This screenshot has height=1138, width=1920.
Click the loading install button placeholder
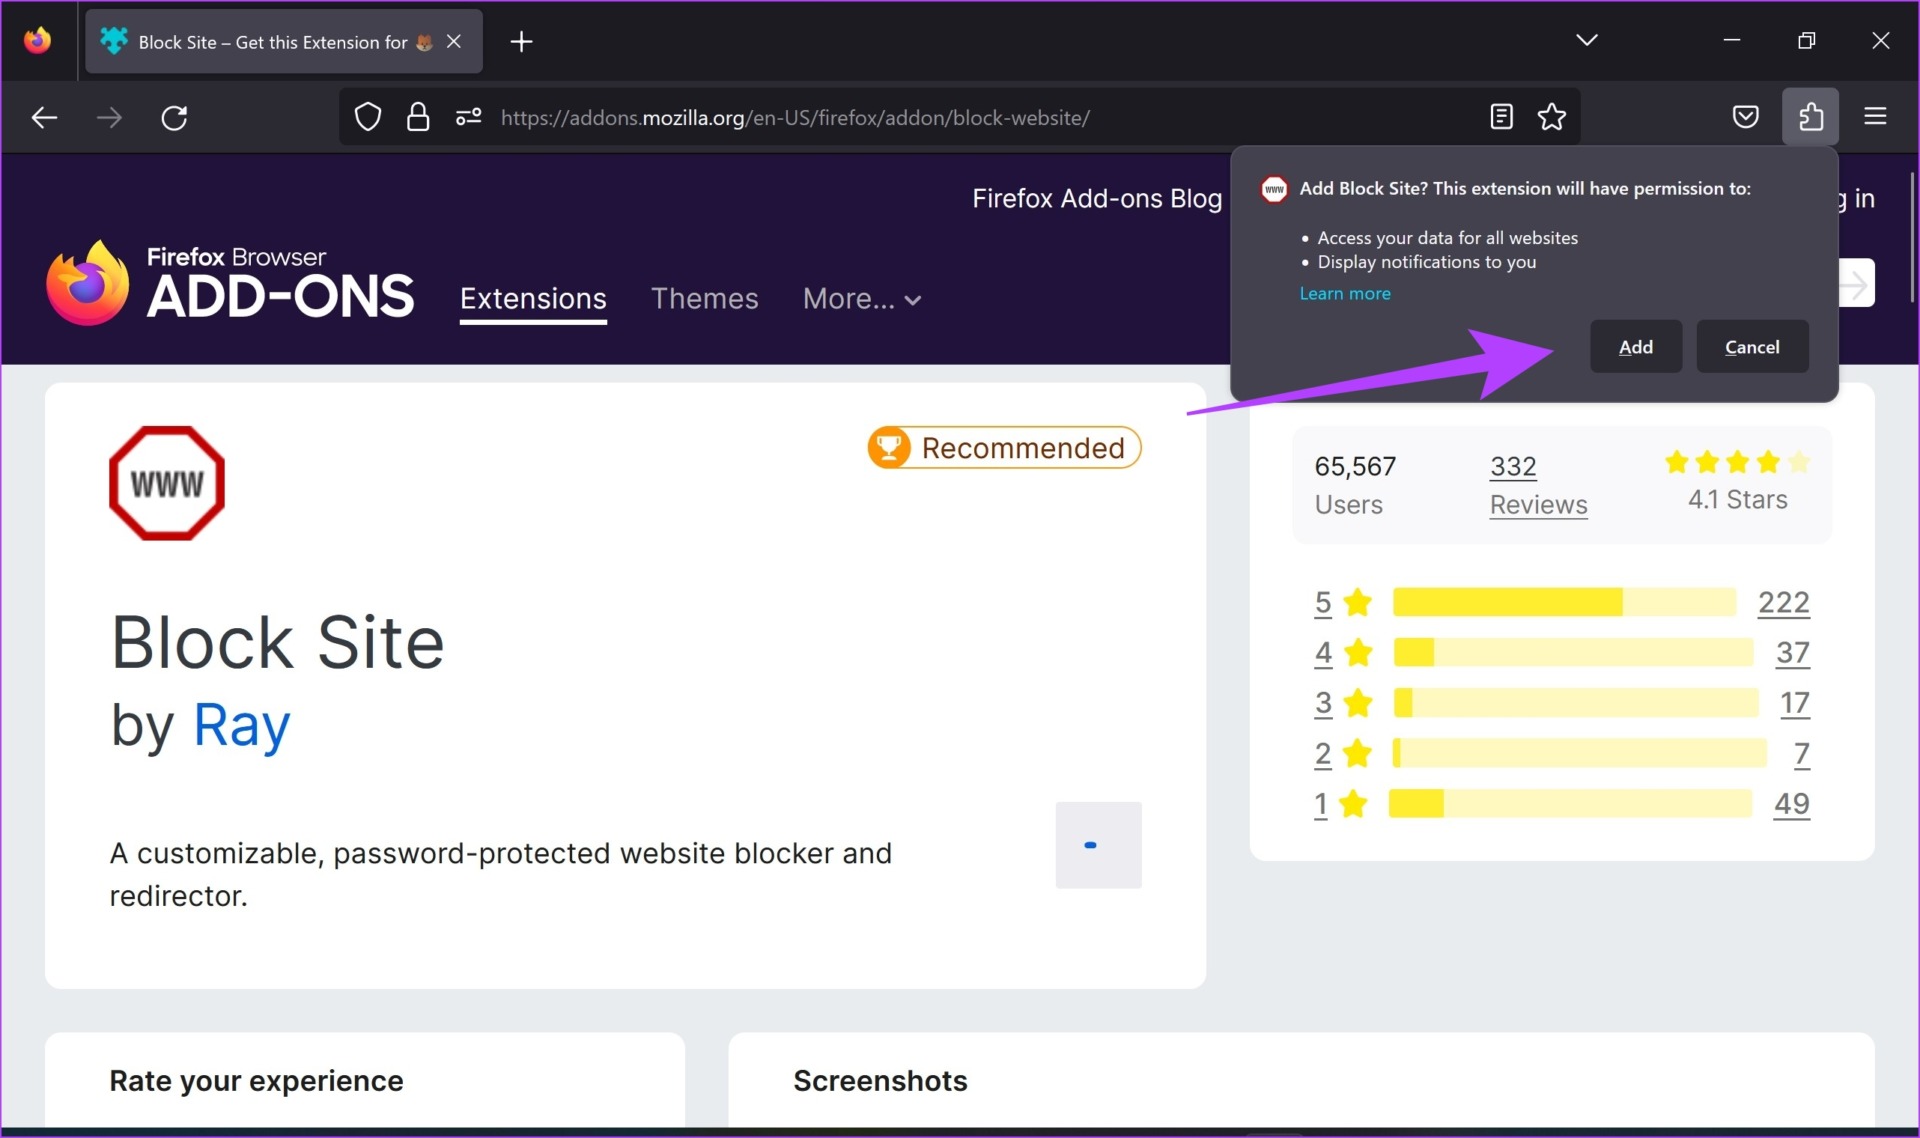[1098, 845]
